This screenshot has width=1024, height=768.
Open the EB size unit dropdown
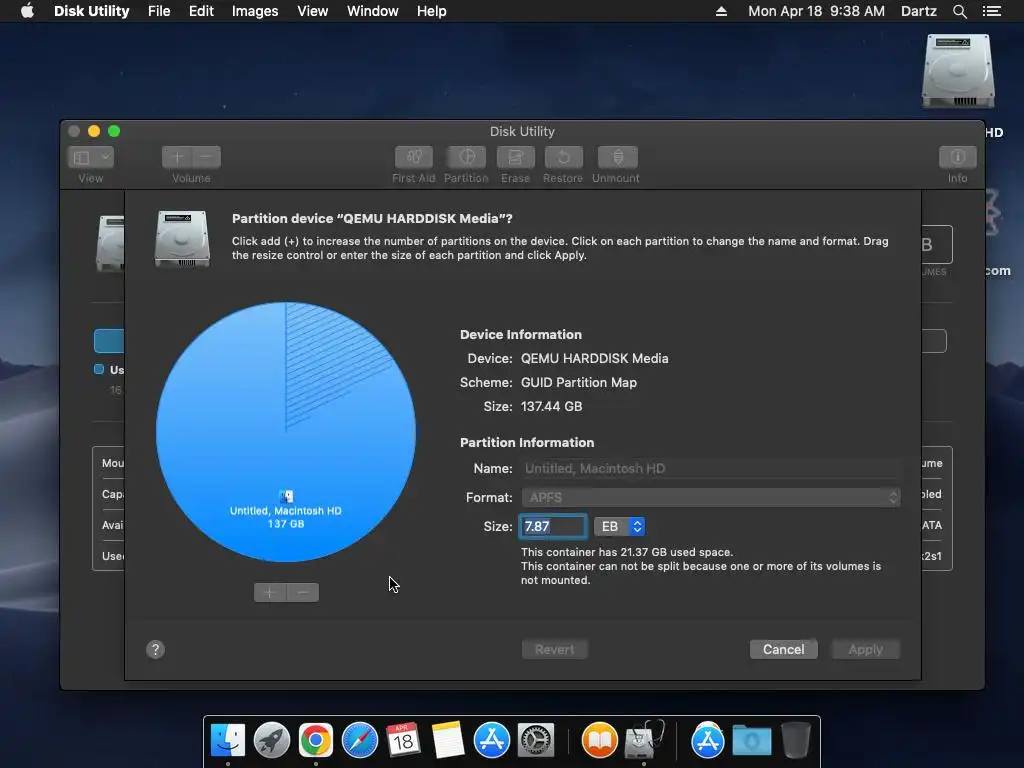[619, 526]
